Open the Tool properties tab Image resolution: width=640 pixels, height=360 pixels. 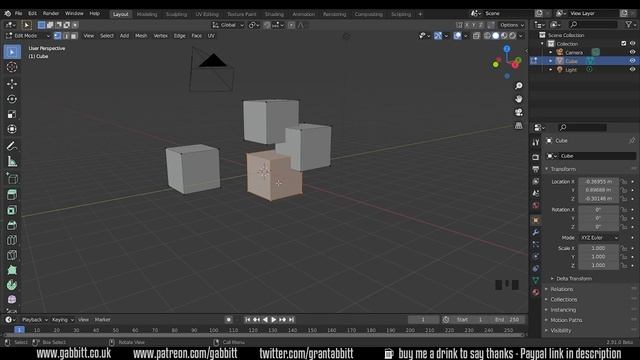click(536, 142)
